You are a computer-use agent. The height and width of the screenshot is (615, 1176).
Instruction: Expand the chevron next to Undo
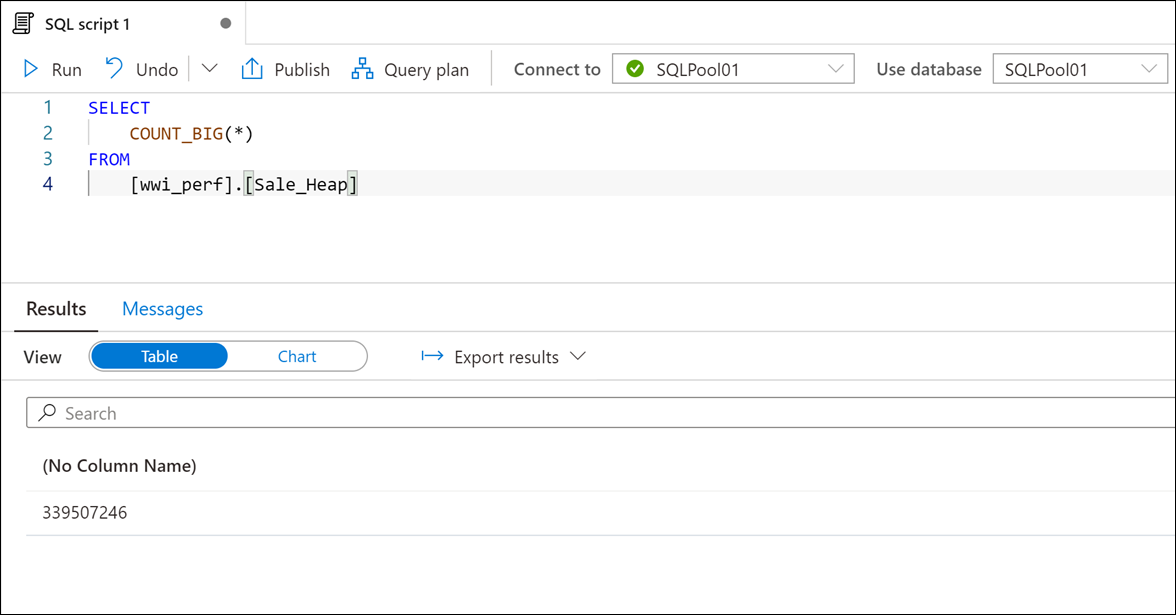click(x=212, y=68)
